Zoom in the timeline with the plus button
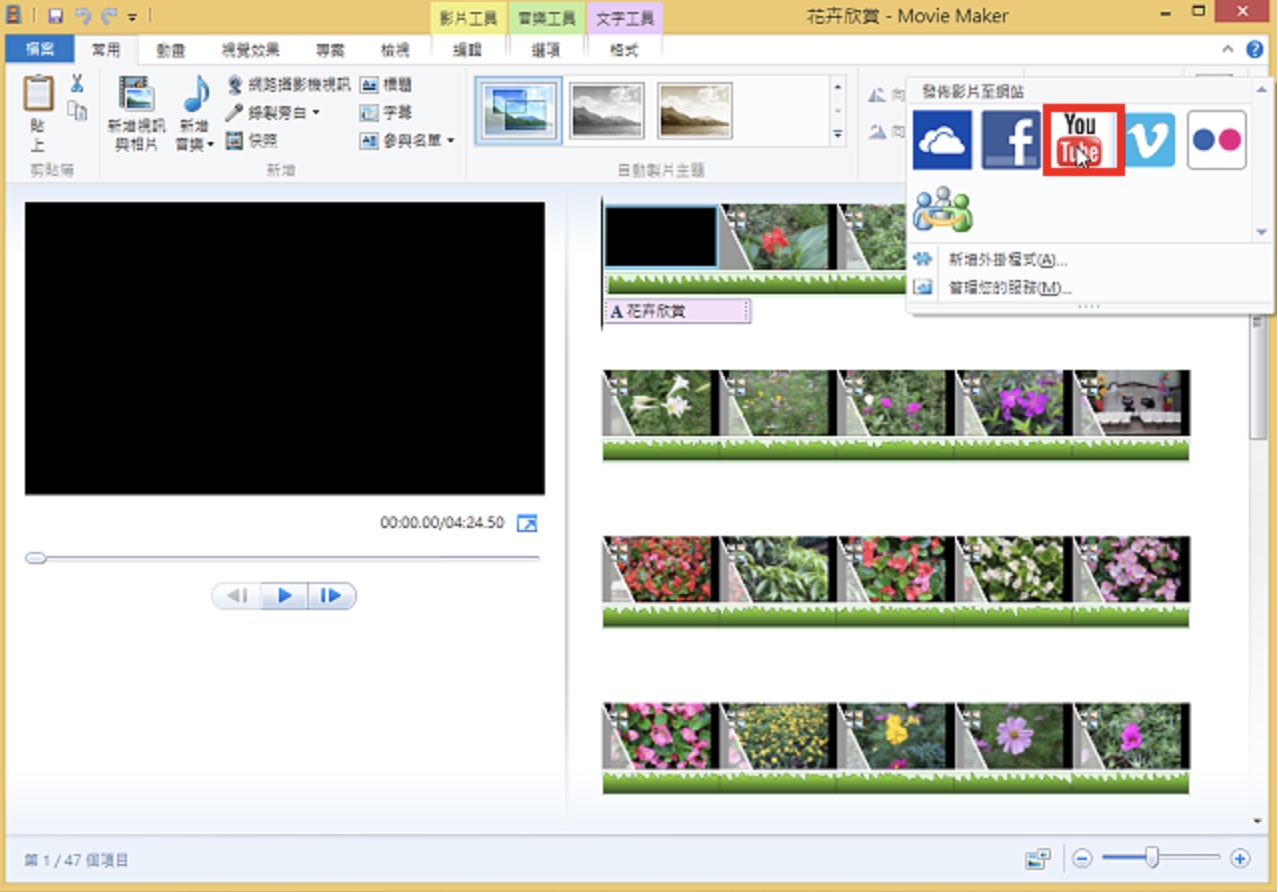This screenshot has width=1278, height=892. point(1240,858)
